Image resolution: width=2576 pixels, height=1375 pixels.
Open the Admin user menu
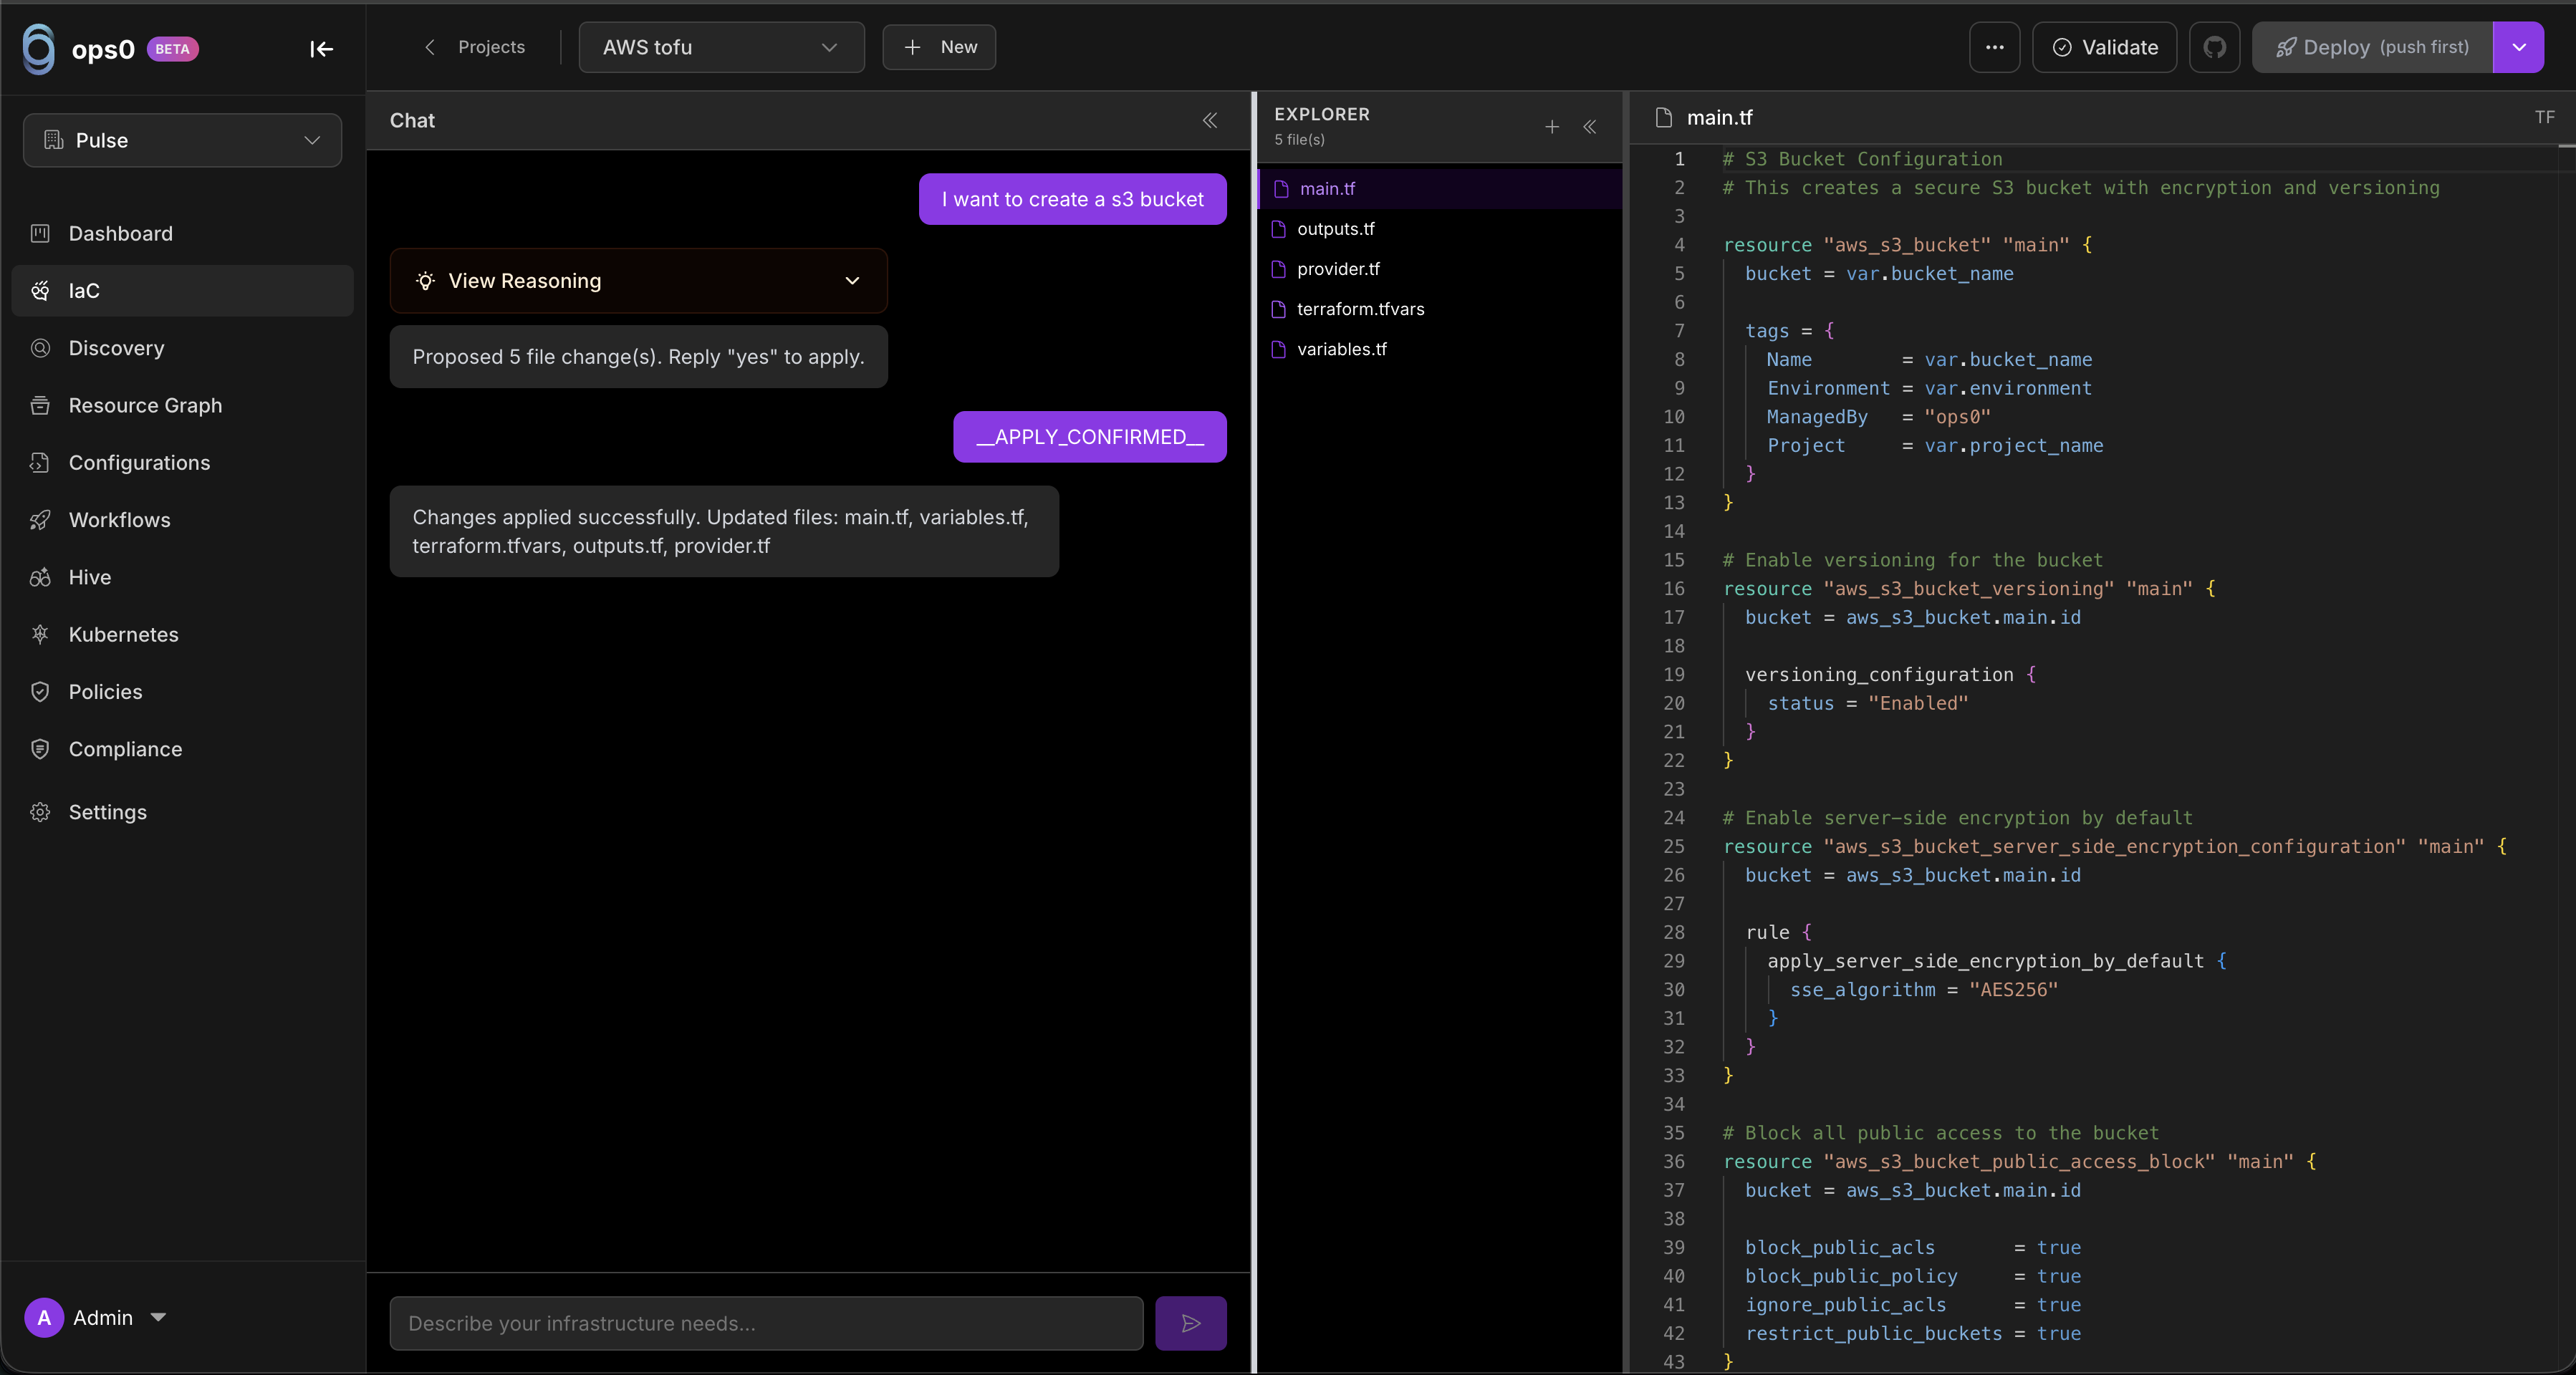[x=96, y=1317]
